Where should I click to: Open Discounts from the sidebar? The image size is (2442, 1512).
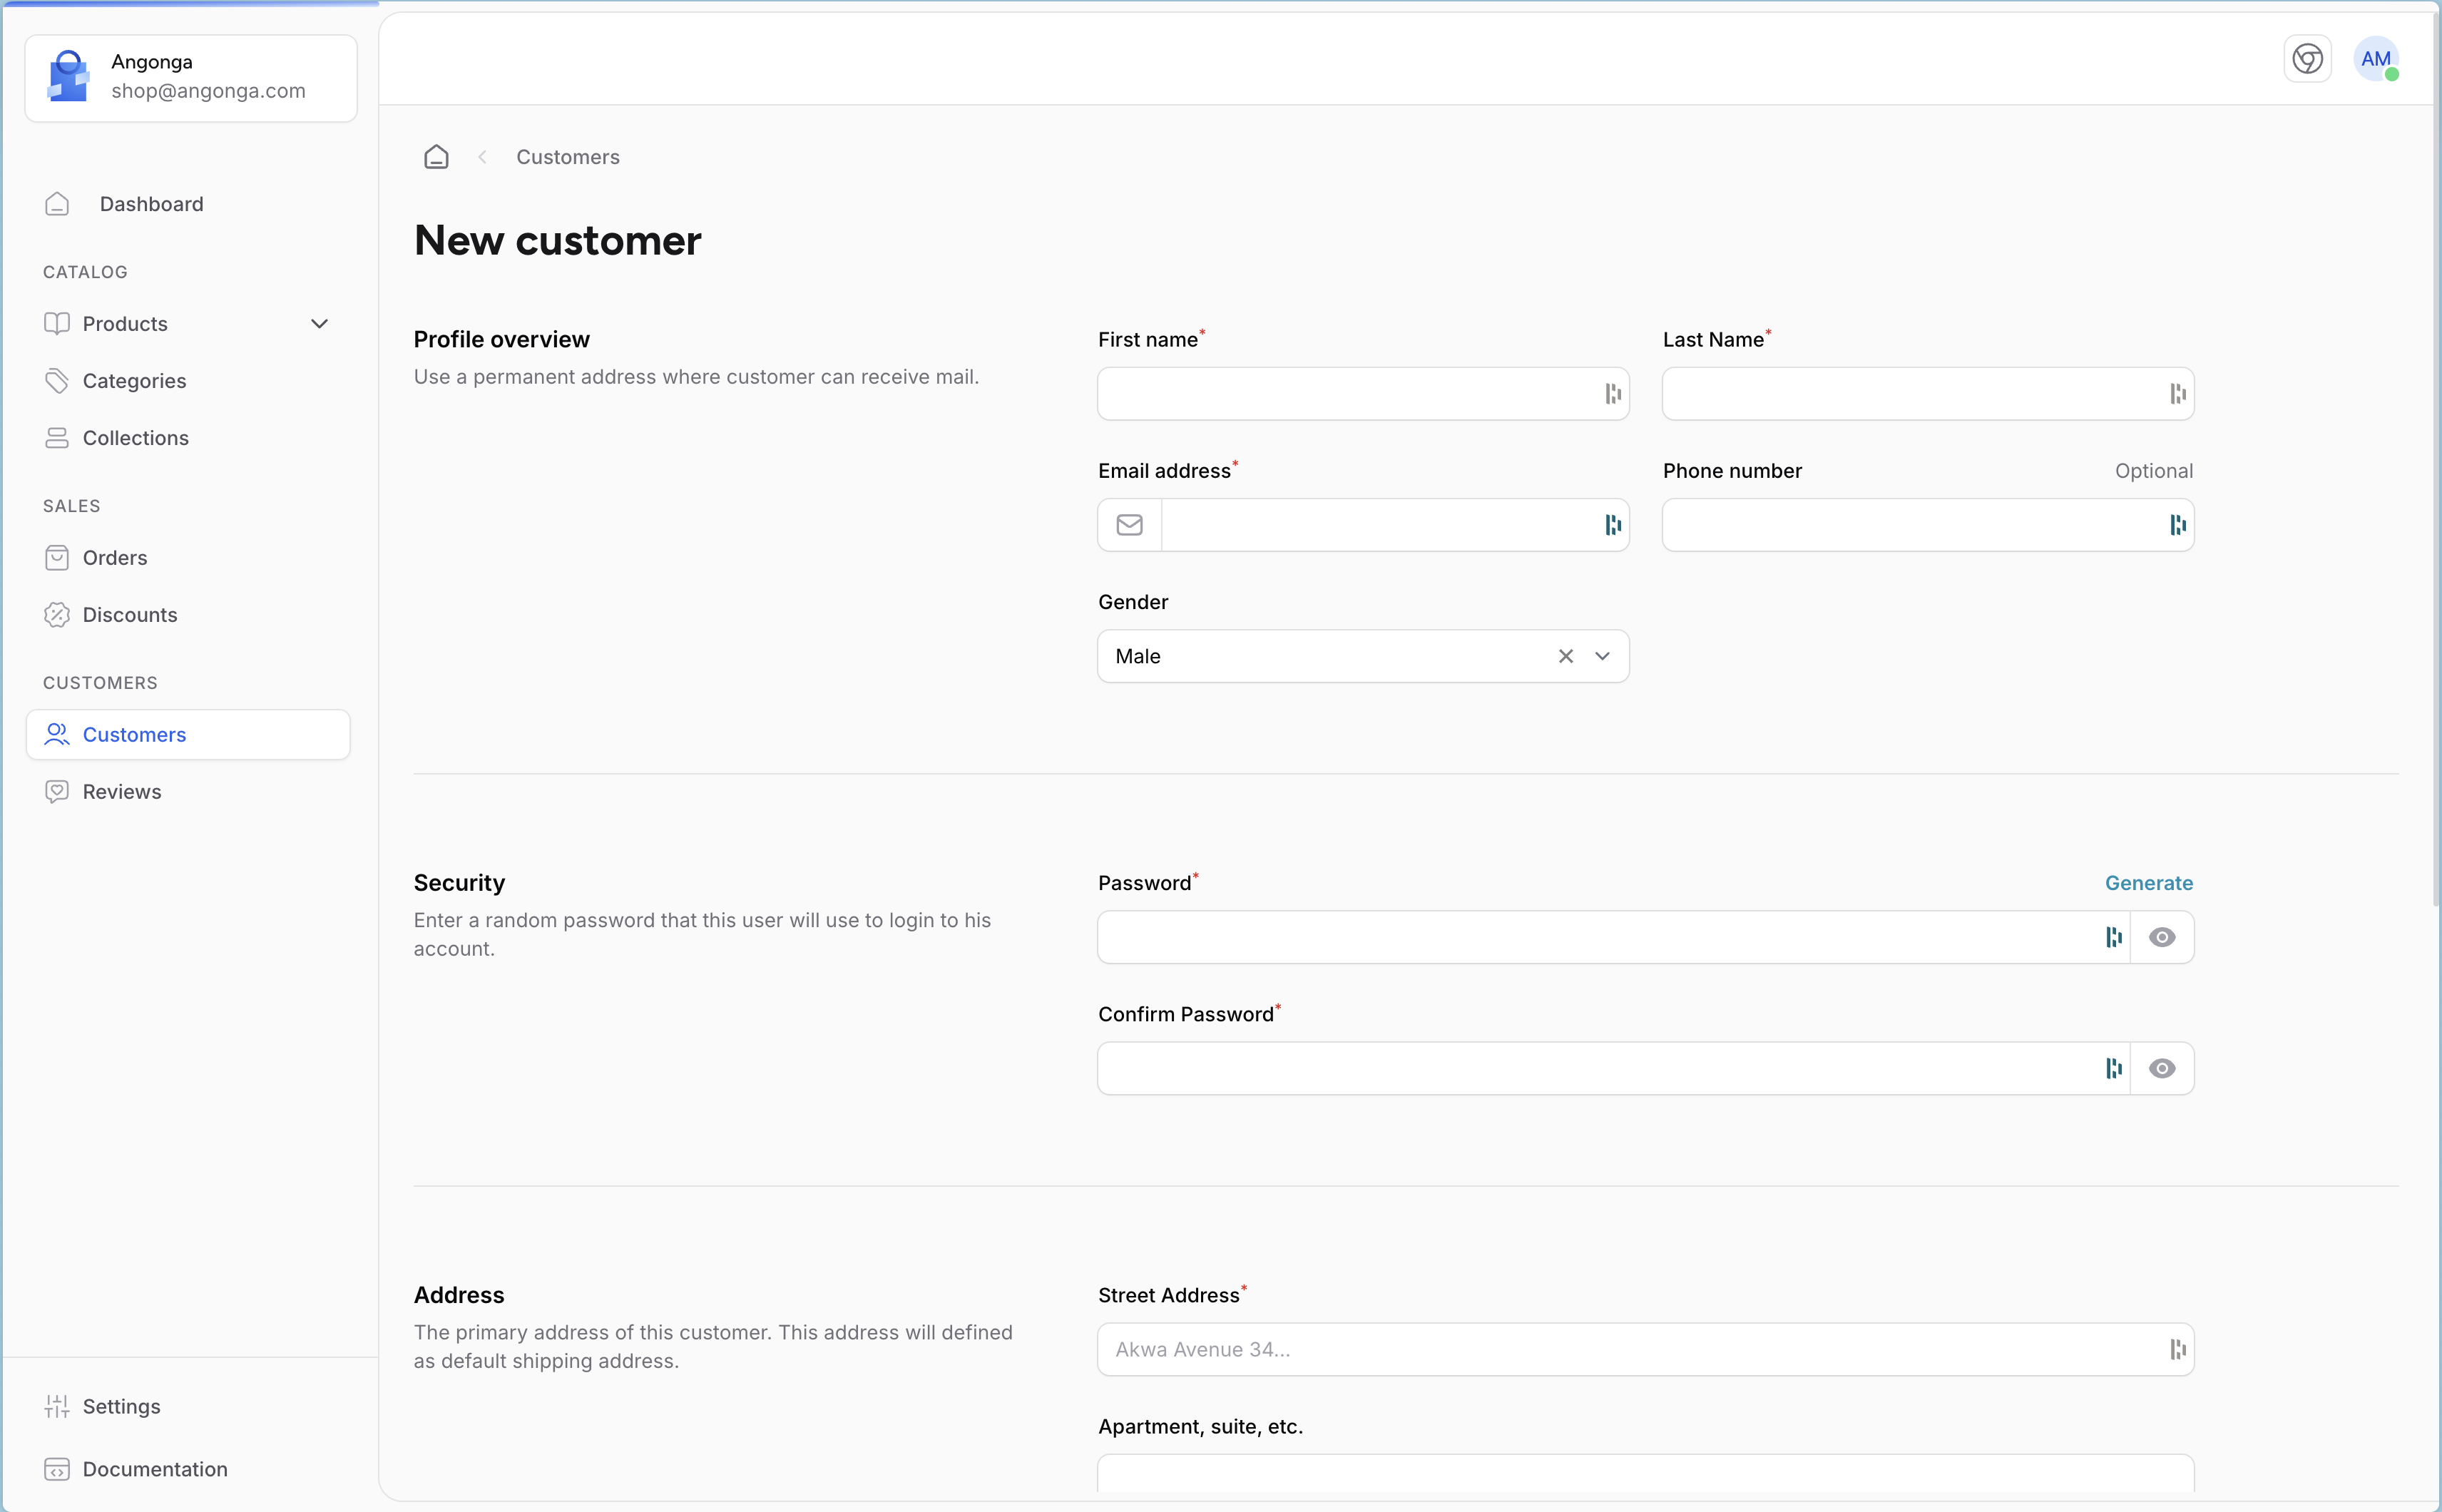[129, 615]
